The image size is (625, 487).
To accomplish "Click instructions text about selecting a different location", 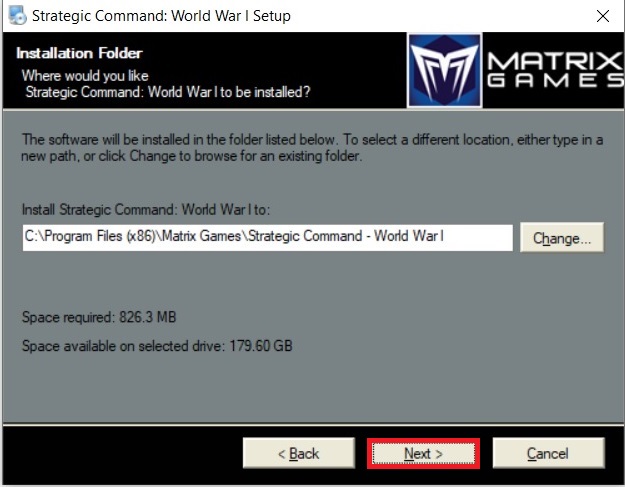I will tap(312, 148).
